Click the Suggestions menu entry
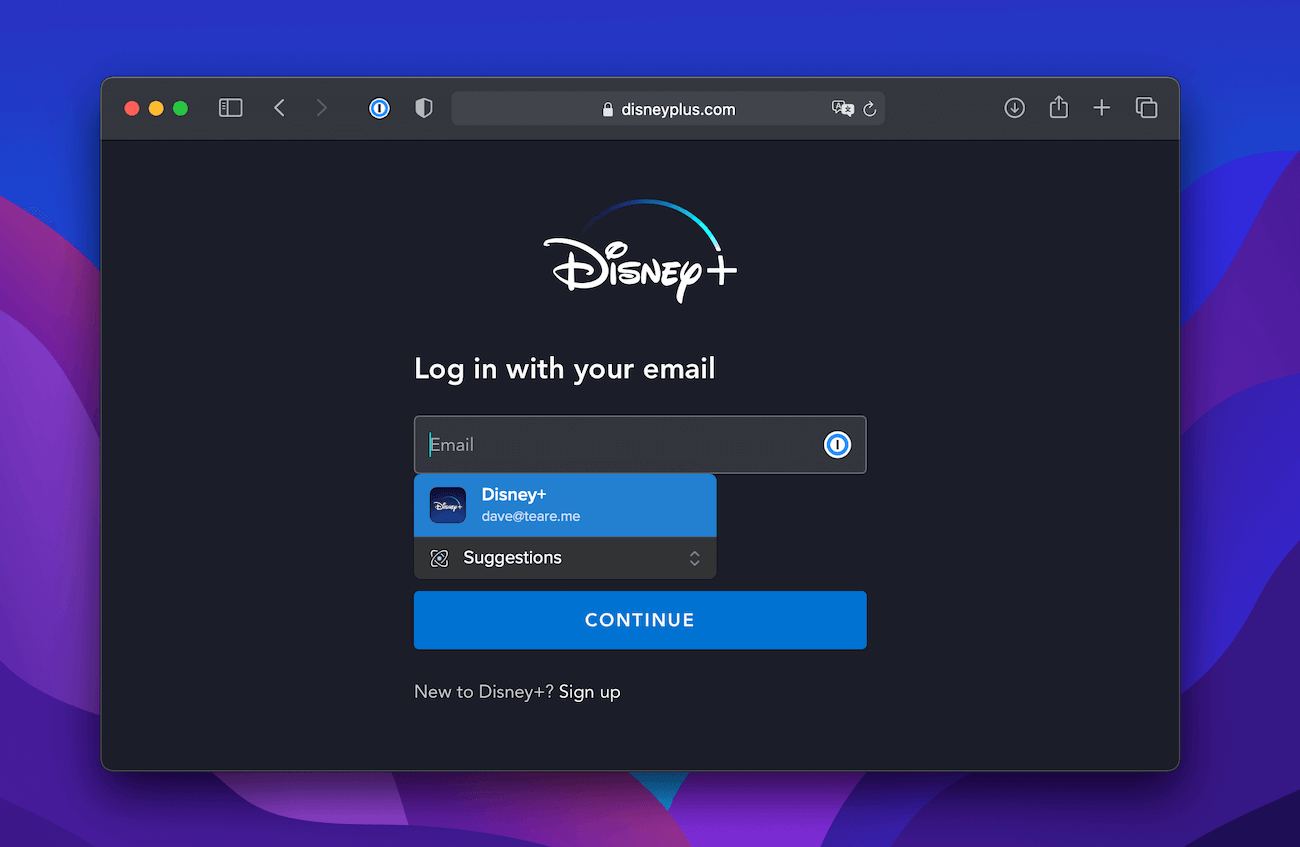 tap(512, 558)
